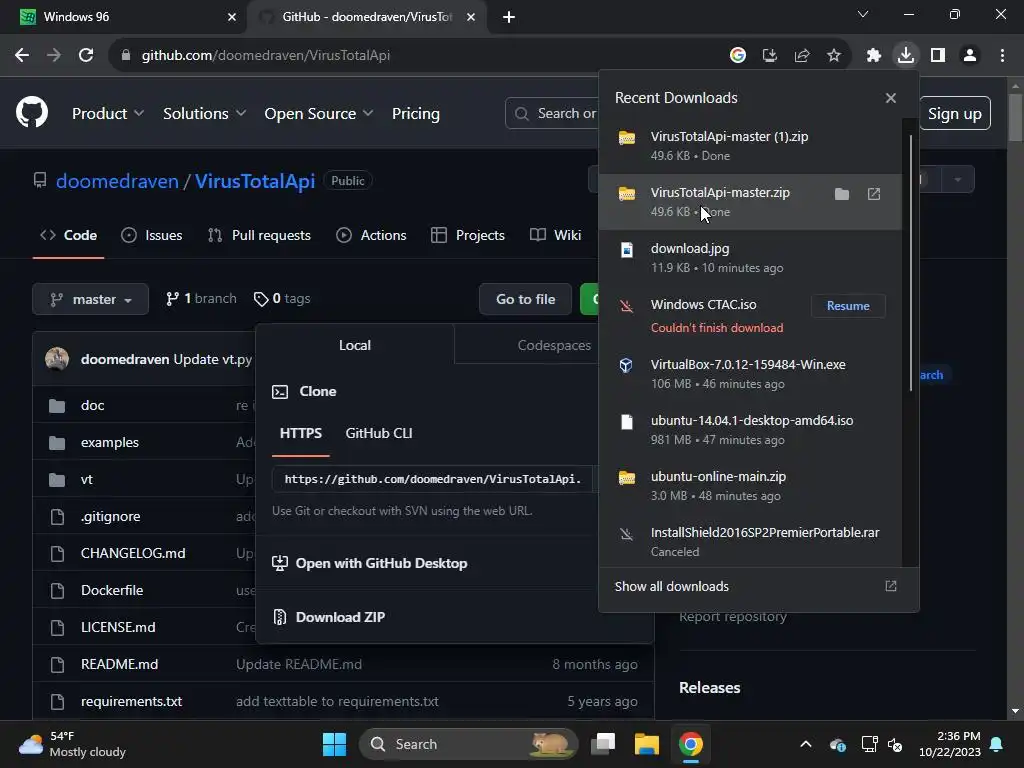Open the examples folder
This screenshot has width=1024, height=768.
pyautogui.click(x=110, y=442)
